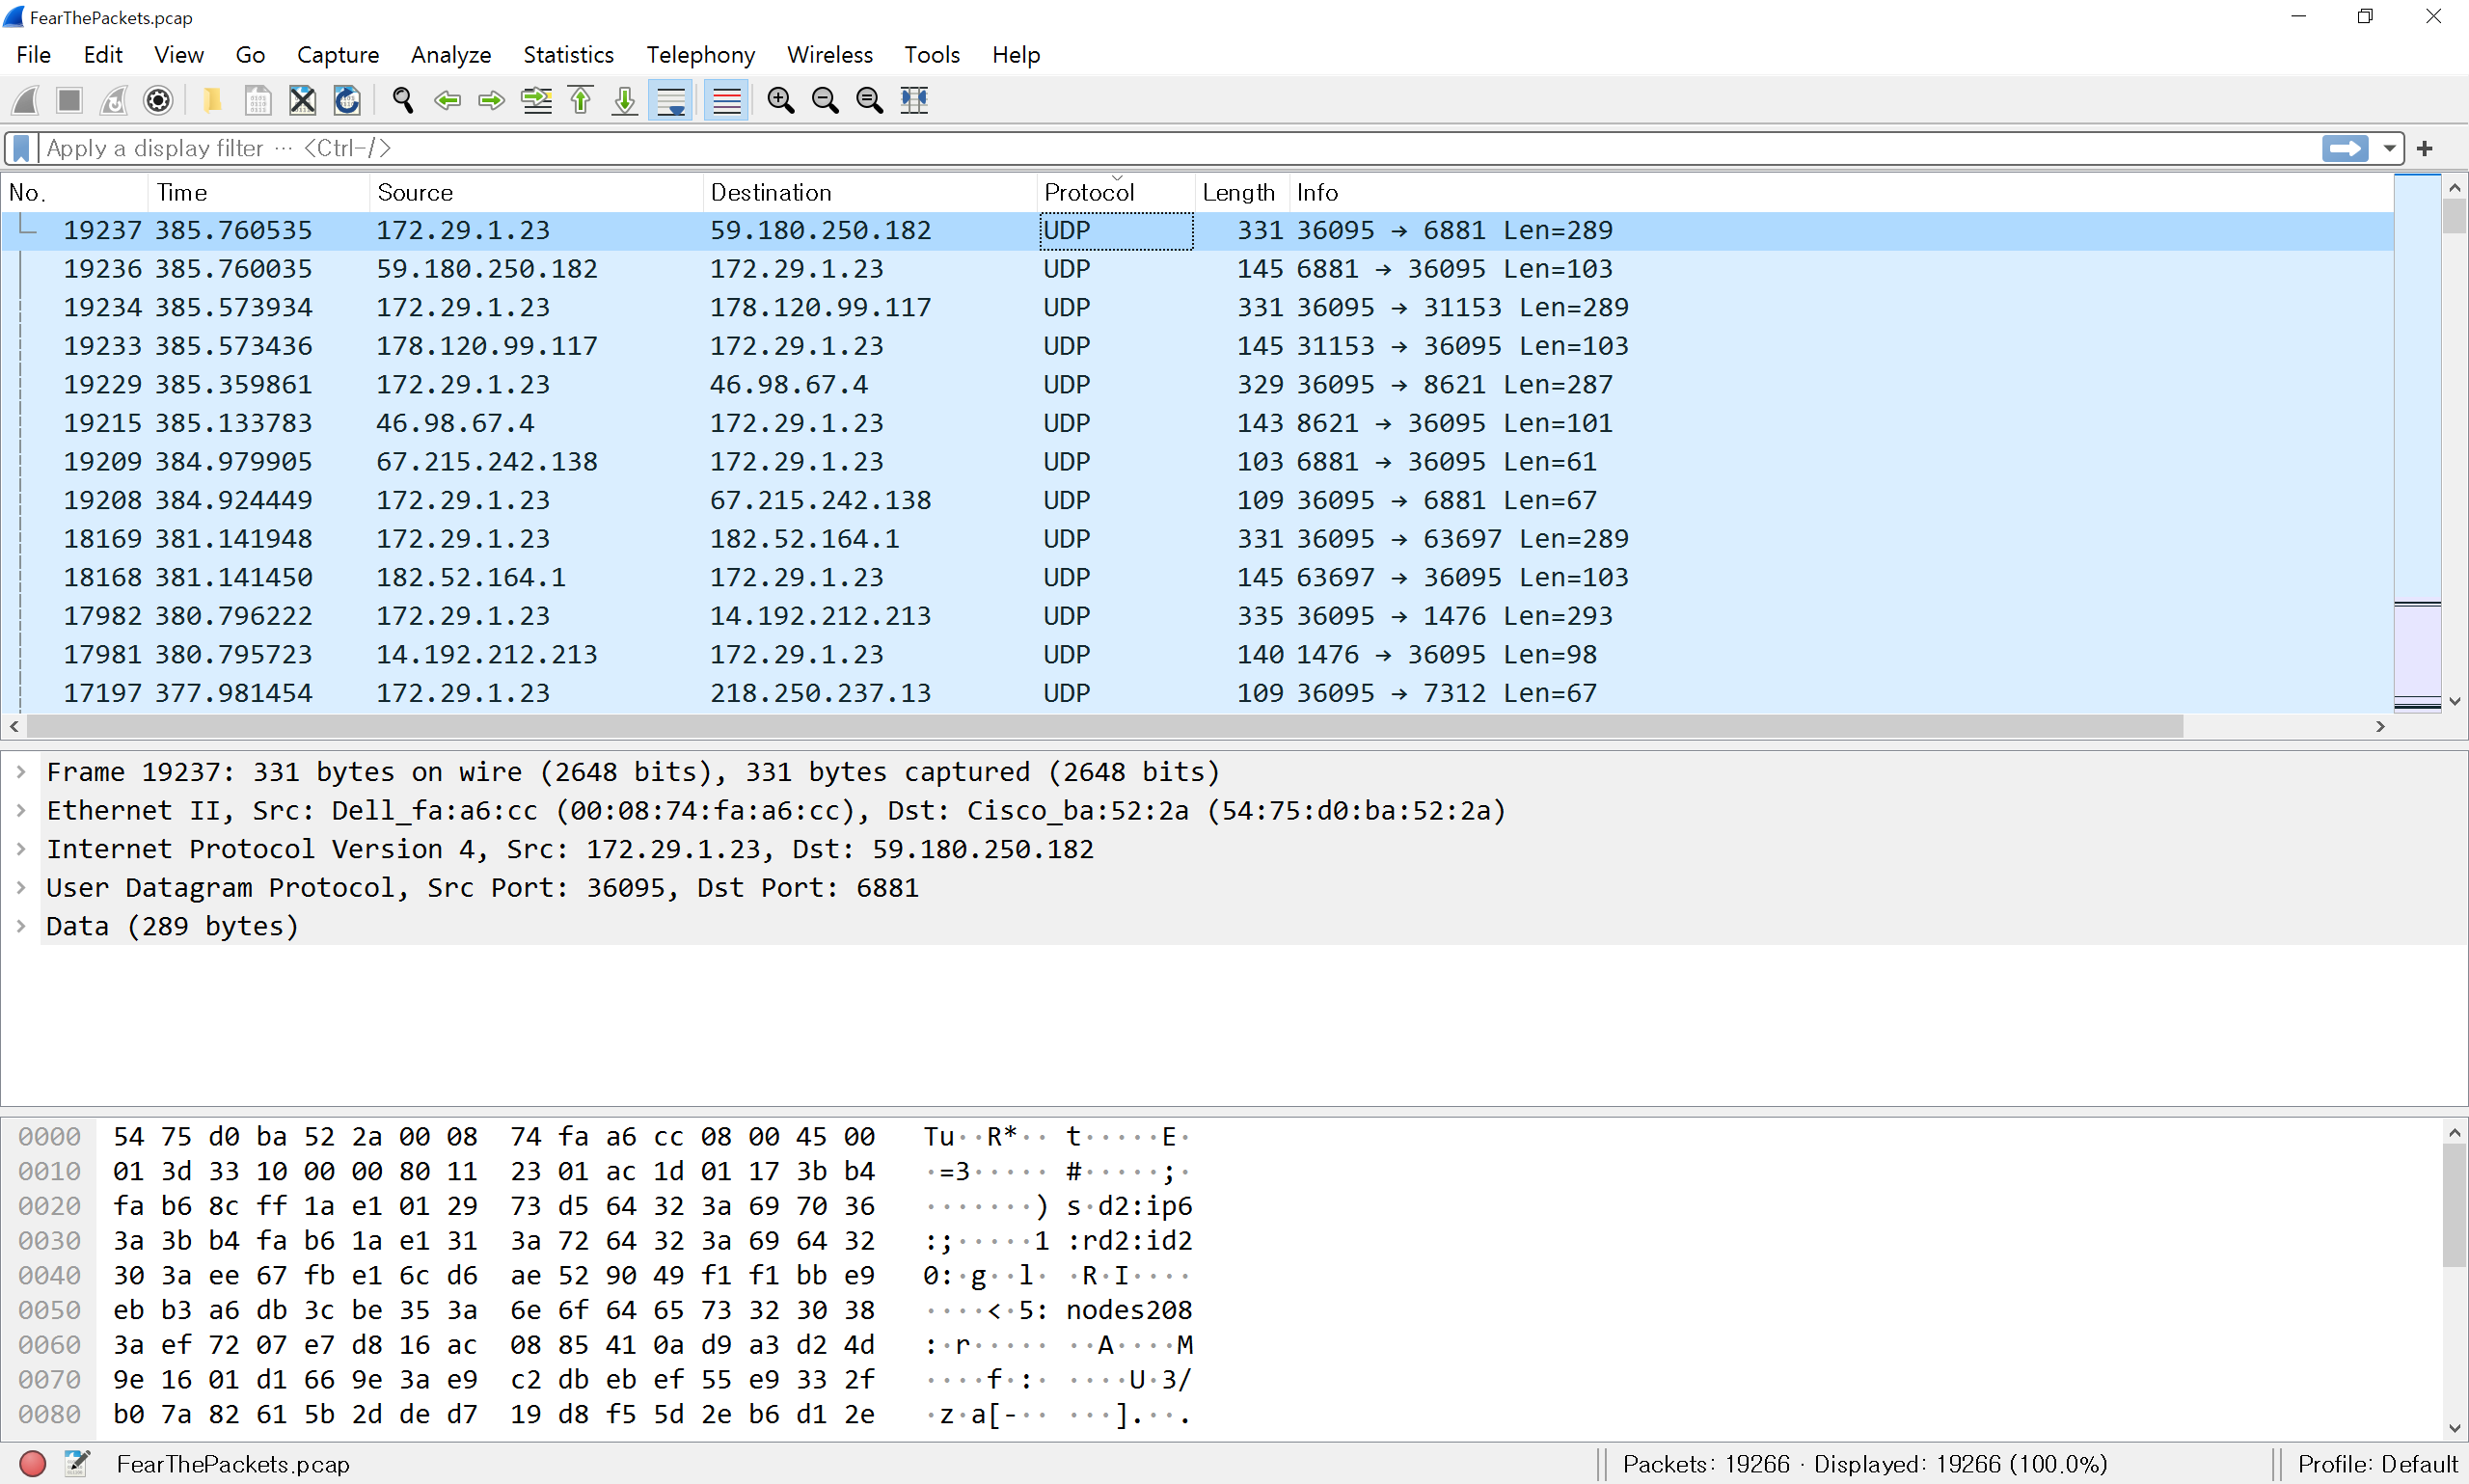Screen dimensions: 2469x1484
Task: Go to the first packet icon
Action: point(581,100)
